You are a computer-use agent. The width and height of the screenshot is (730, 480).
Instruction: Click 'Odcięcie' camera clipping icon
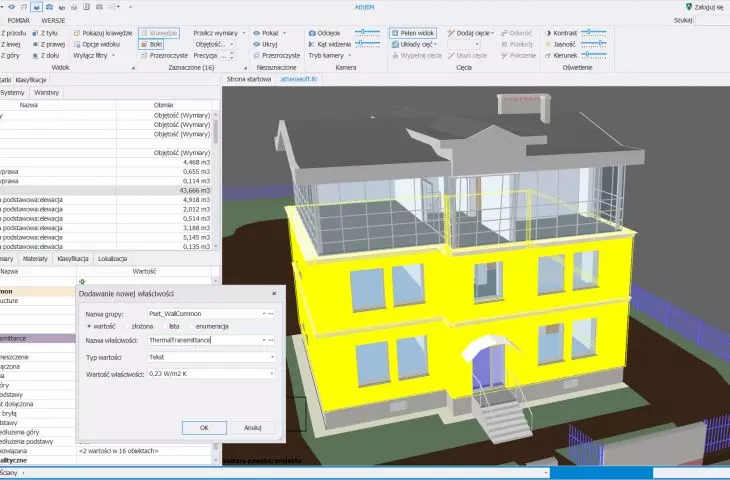[x=312, y=33]
